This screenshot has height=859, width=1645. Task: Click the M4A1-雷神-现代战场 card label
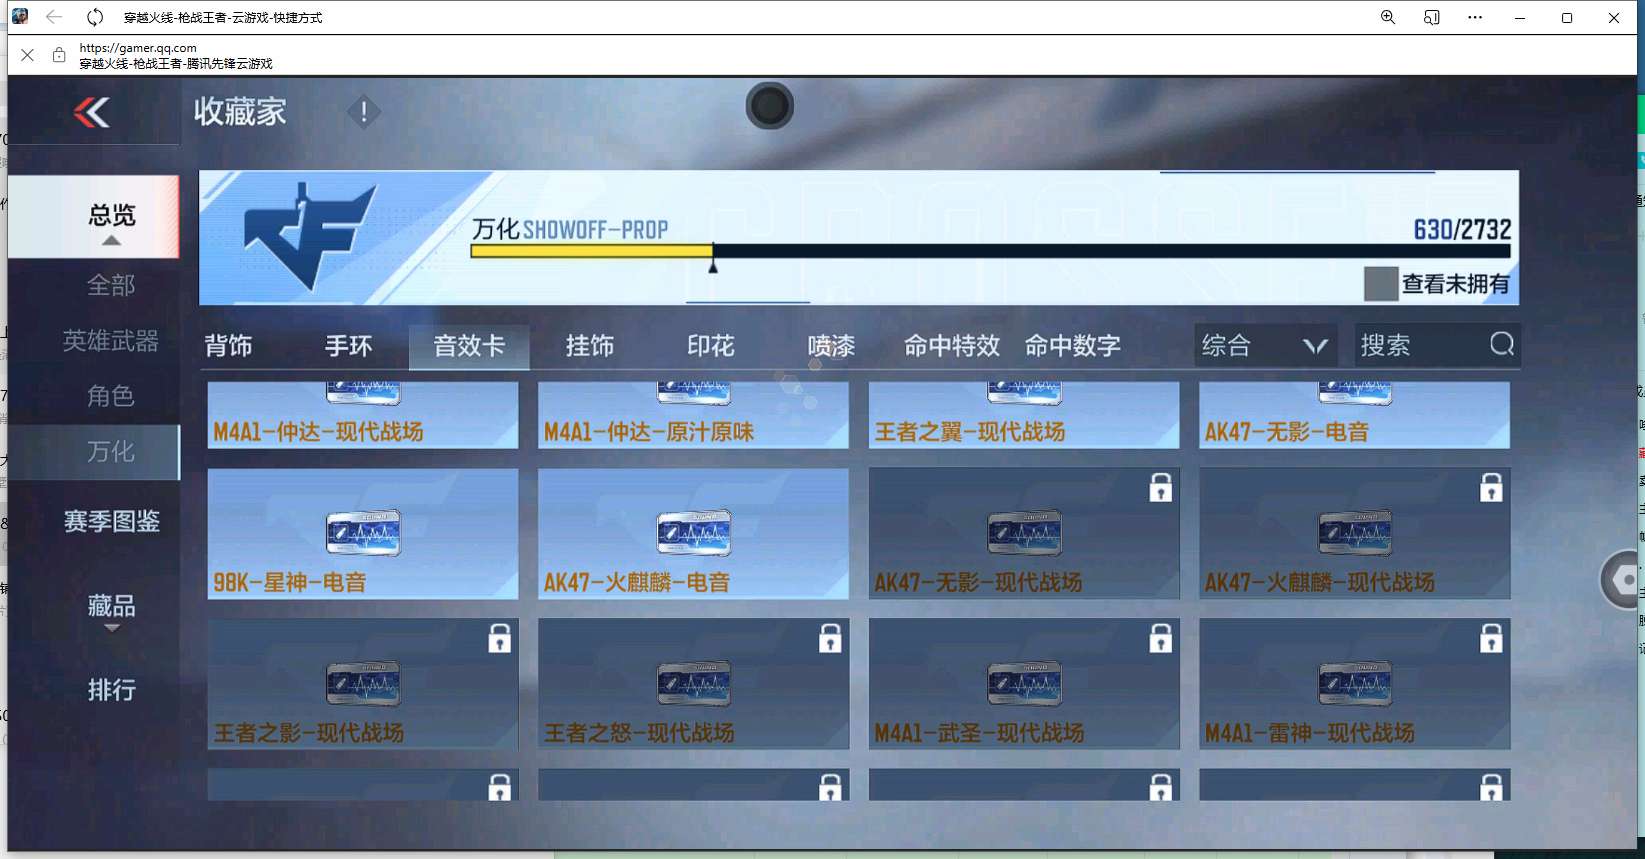point(1310,733)
